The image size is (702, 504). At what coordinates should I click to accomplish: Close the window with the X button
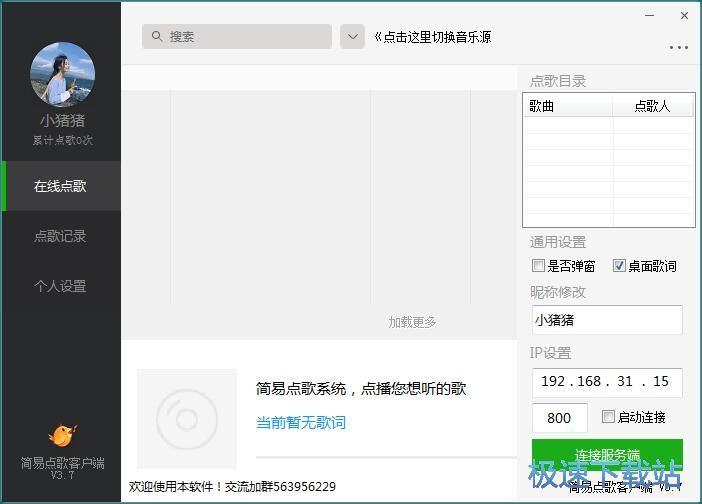685,15
